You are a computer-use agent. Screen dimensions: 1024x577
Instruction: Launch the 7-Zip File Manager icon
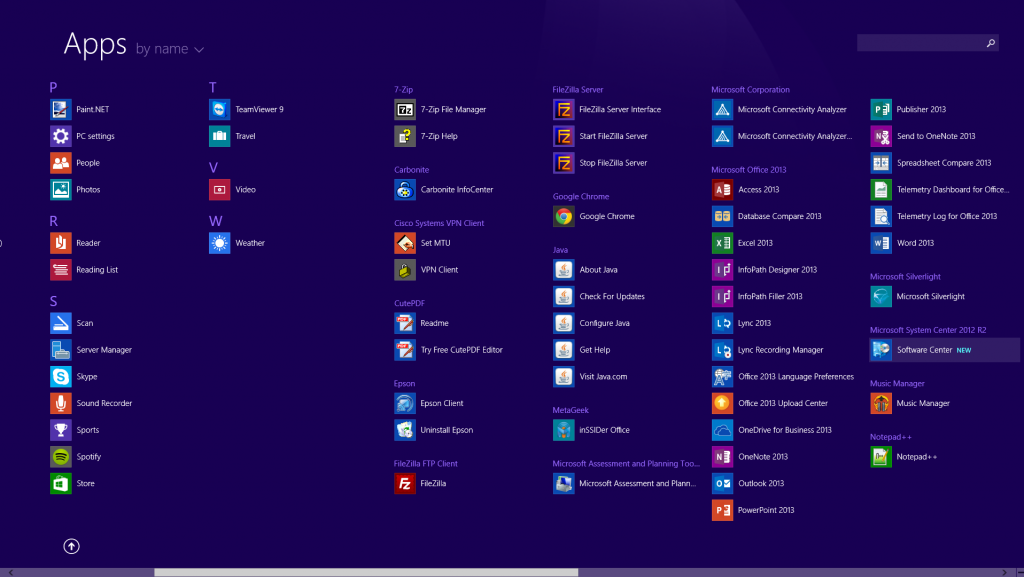click(405, 110)
